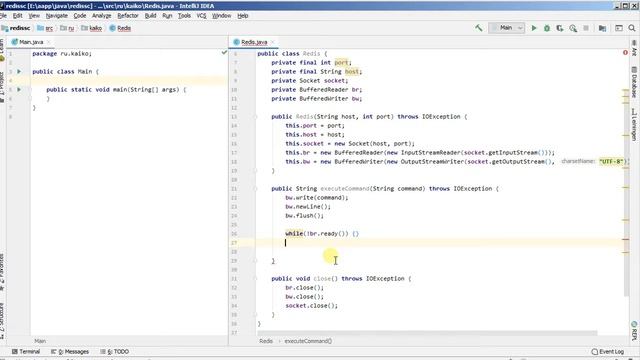
Task: Click socket.close(); line in close method
Action: [311, 305]
